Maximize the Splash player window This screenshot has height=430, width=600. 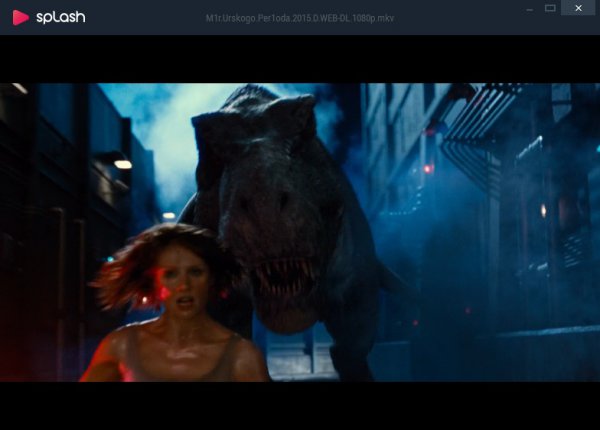(x=550, y=8)
